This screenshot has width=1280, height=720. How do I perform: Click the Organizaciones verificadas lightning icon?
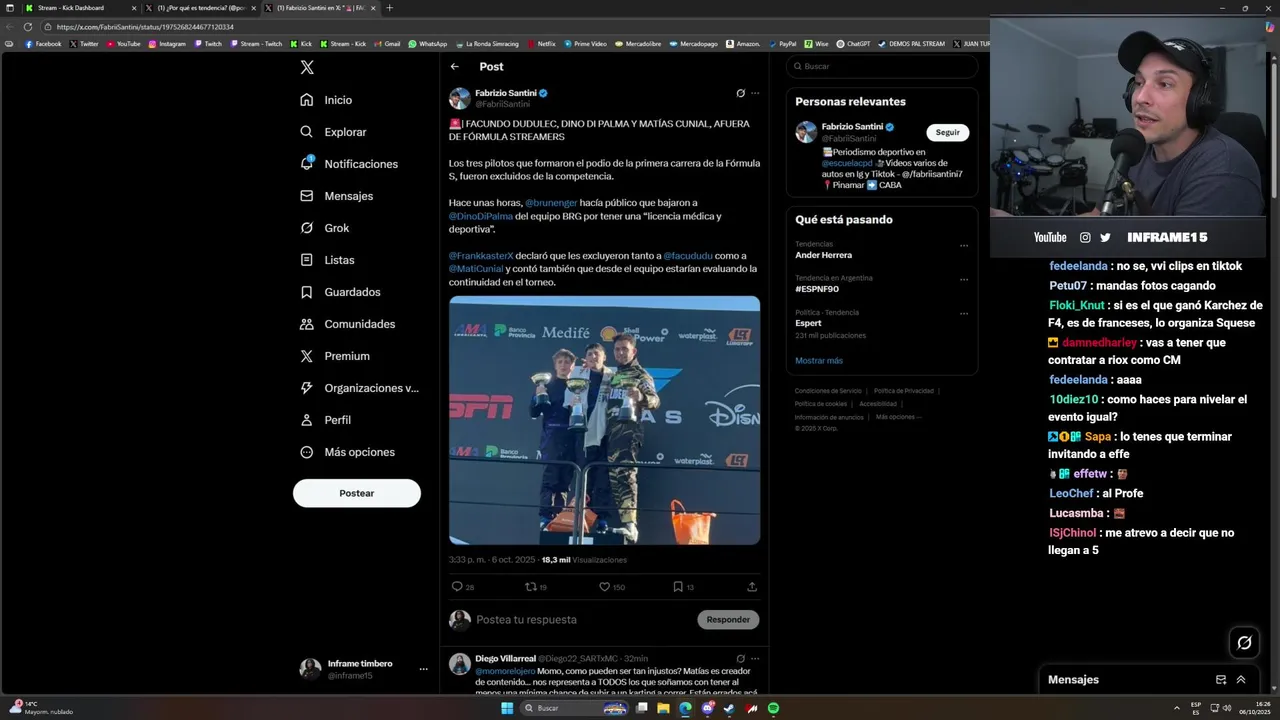(307, 388)
